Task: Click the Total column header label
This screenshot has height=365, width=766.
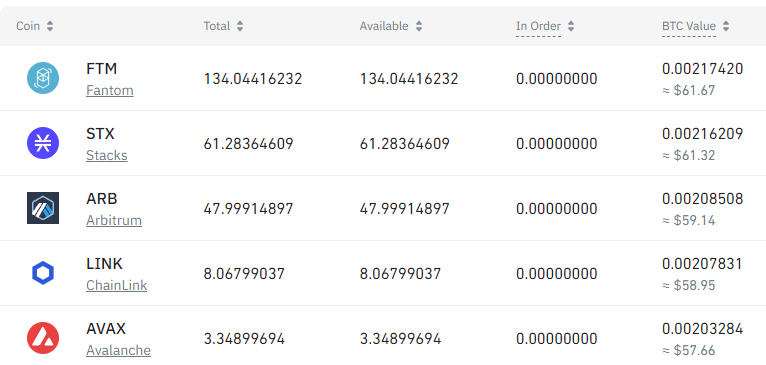Action: click(x=217, y=26)
